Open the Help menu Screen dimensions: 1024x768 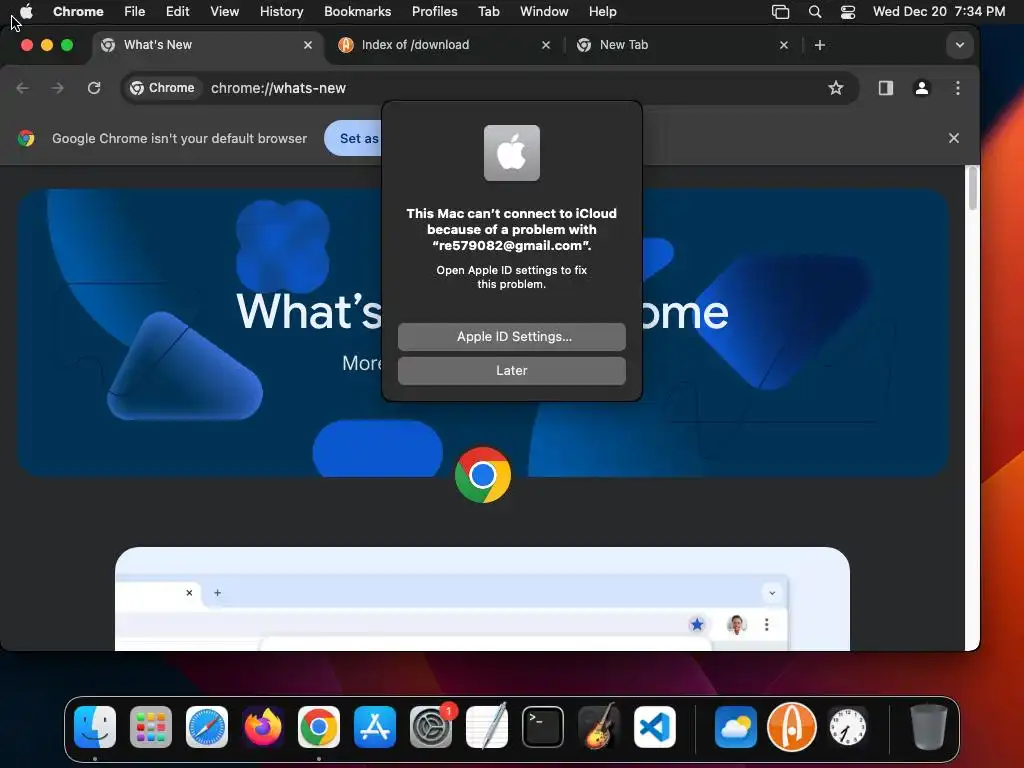click(x=602, y=12)
